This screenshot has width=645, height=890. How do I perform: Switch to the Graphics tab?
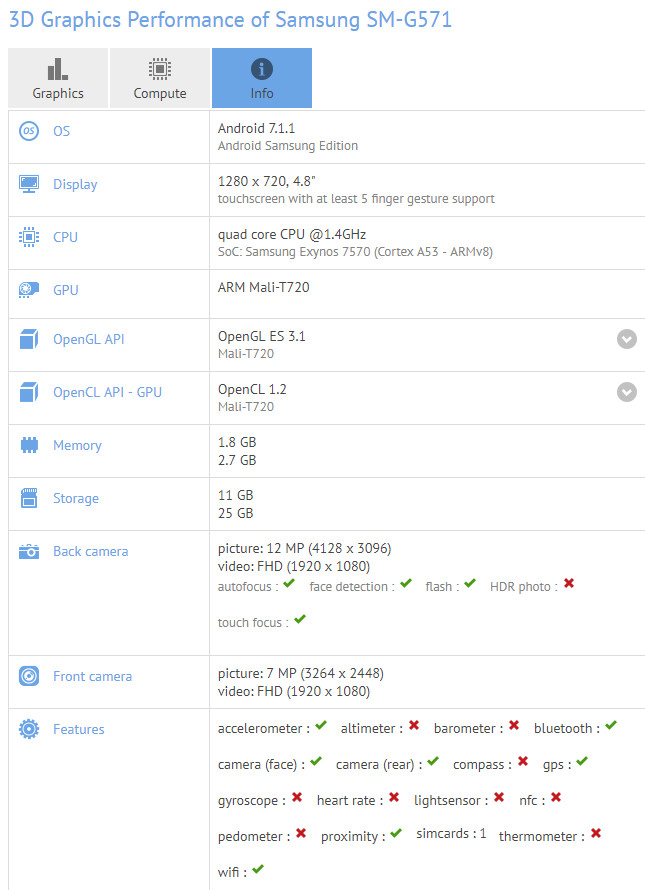click(x=58, y=78)
